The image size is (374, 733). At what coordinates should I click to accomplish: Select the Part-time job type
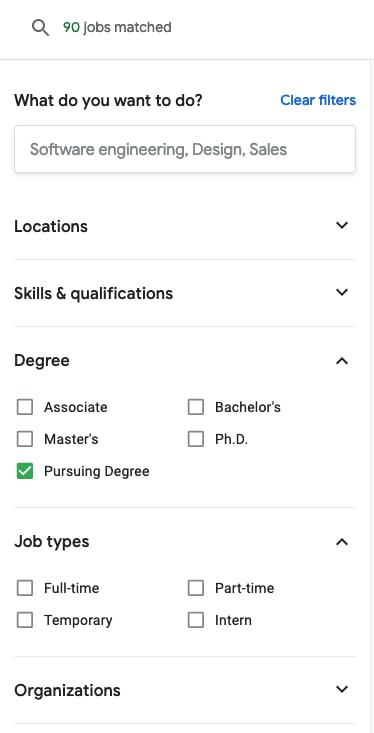pyautogui.click(x=196, y=588)
